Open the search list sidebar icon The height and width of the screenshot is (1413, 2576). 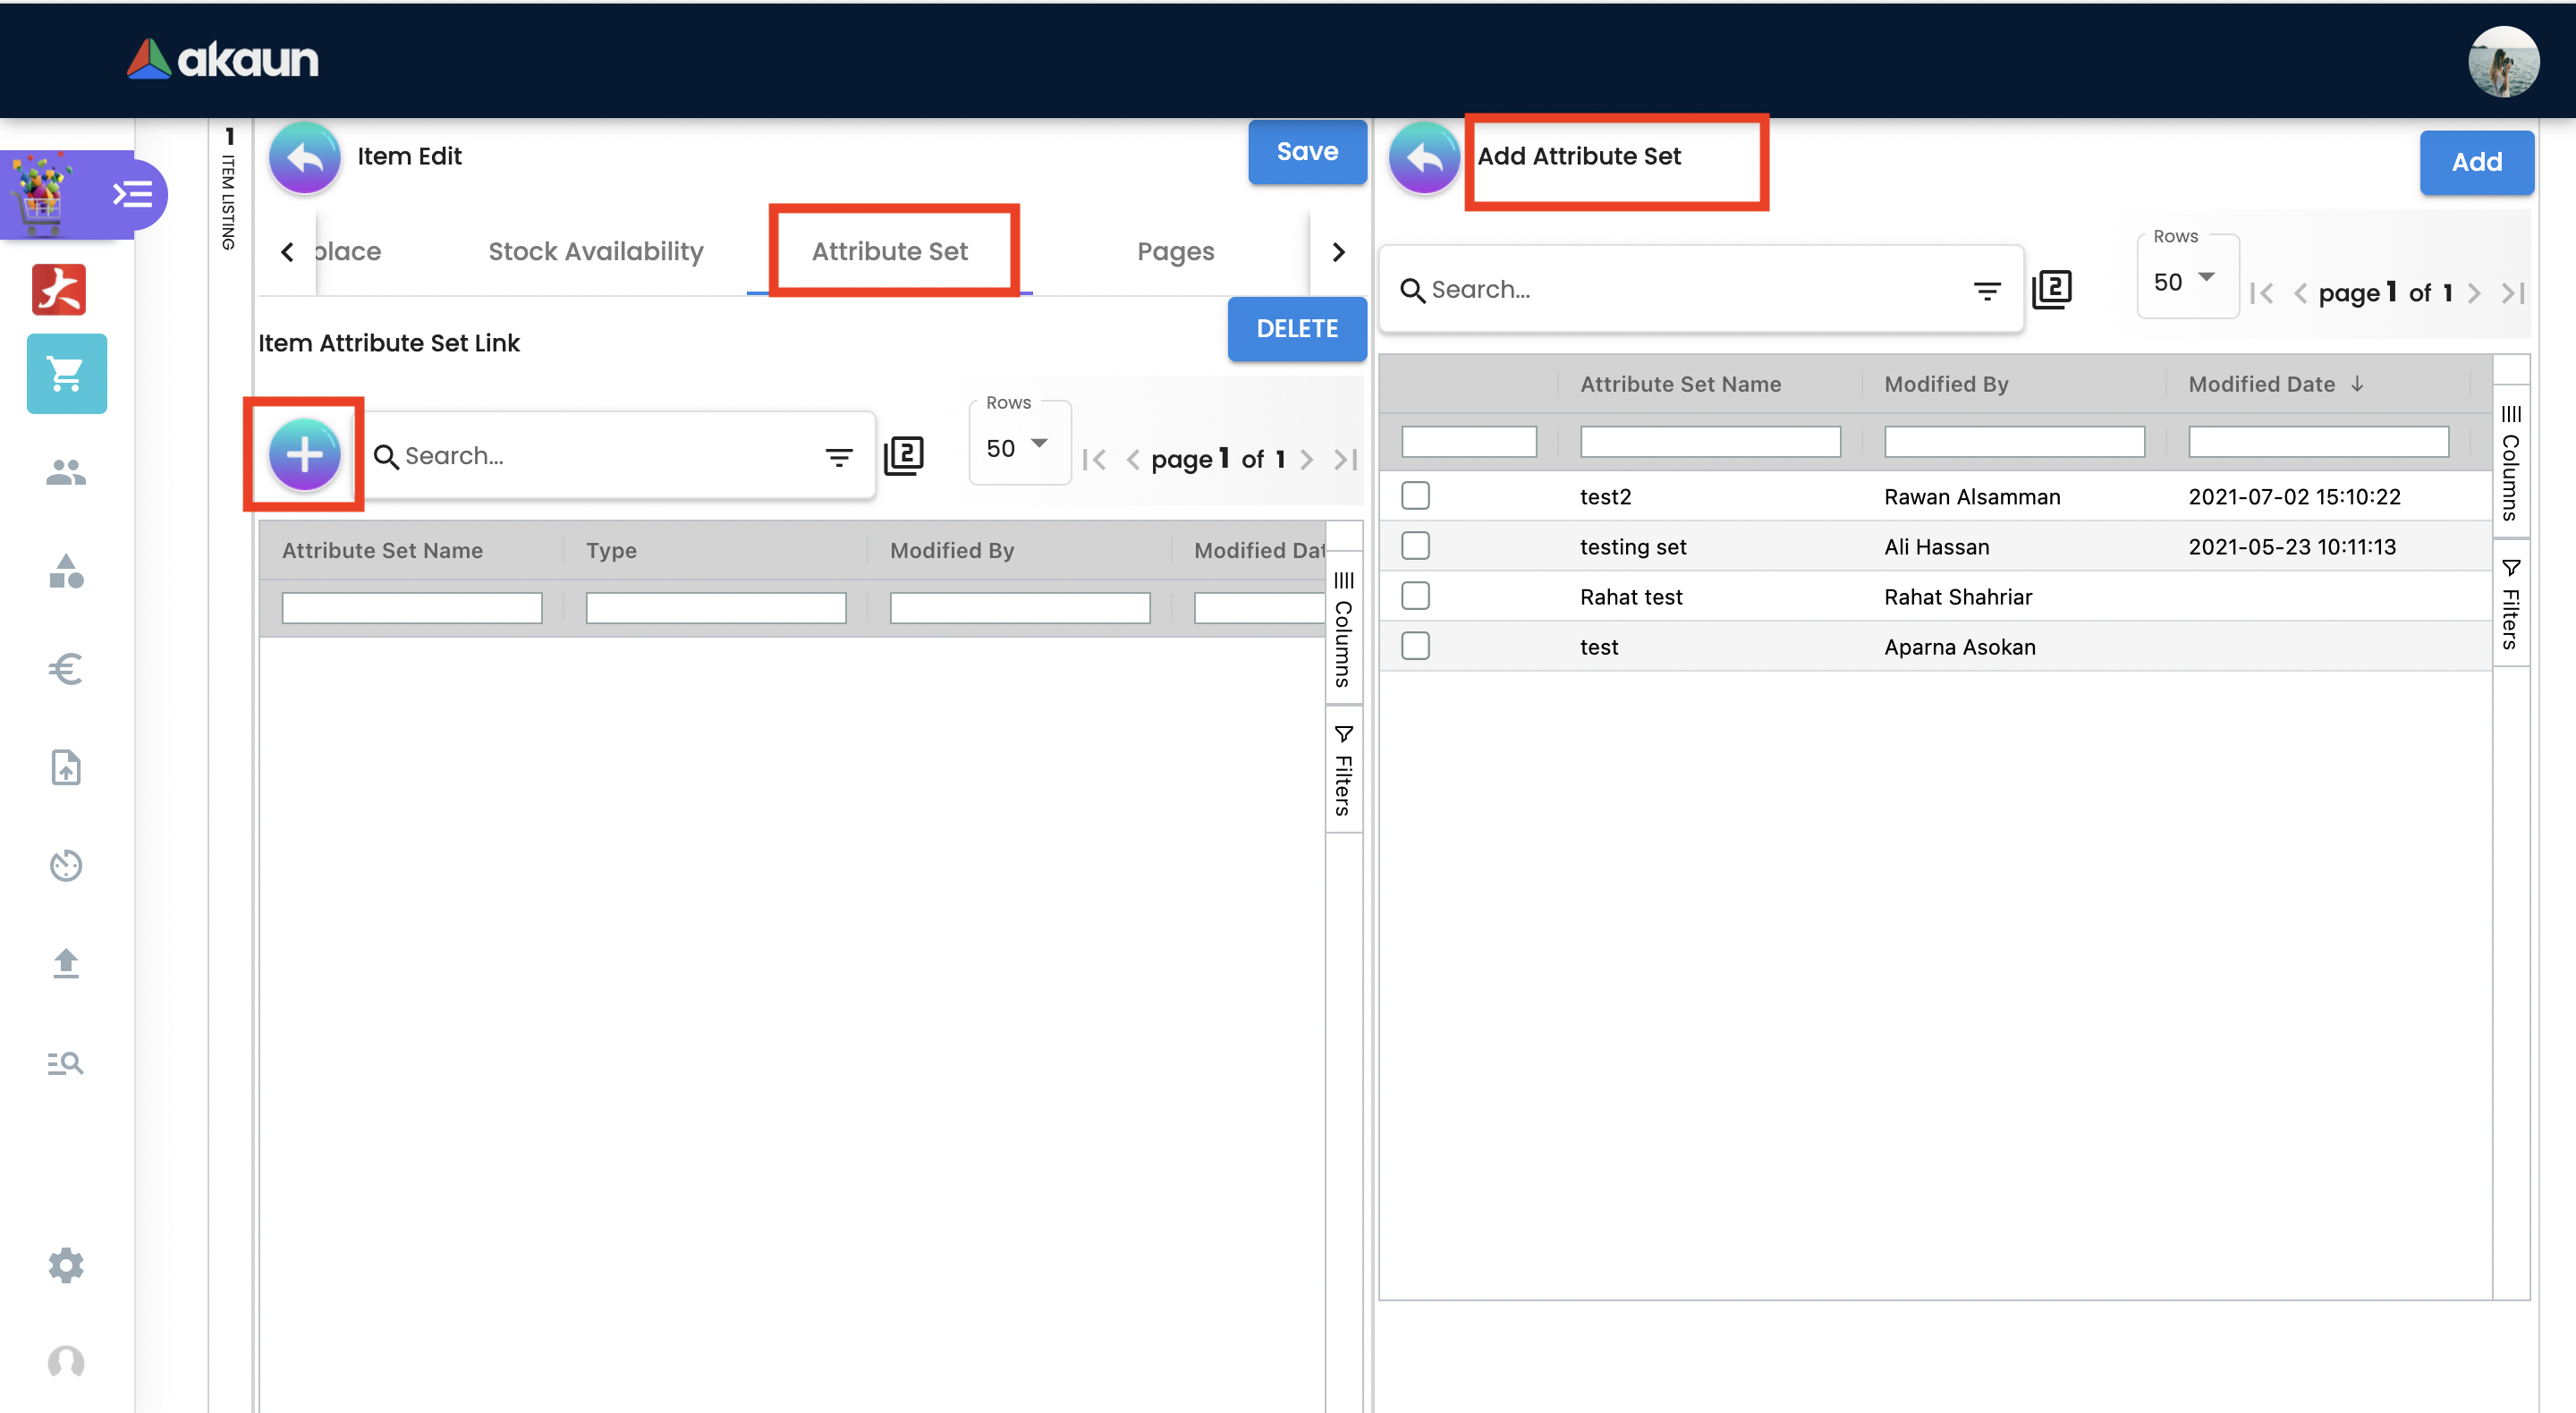point(66,1062)
